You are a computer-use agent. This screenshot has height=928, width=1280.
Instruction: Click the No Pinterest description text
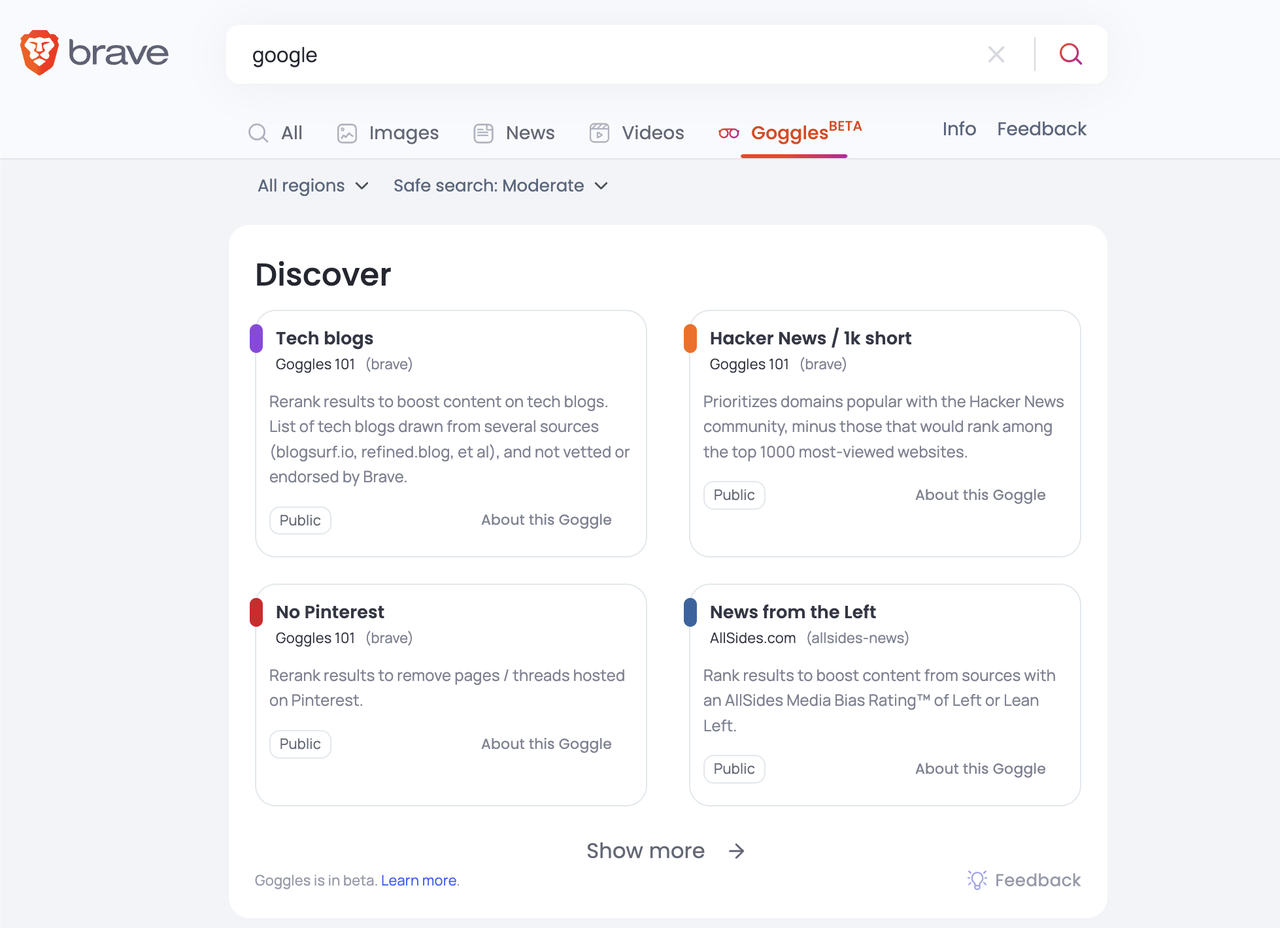pos(447,688)
